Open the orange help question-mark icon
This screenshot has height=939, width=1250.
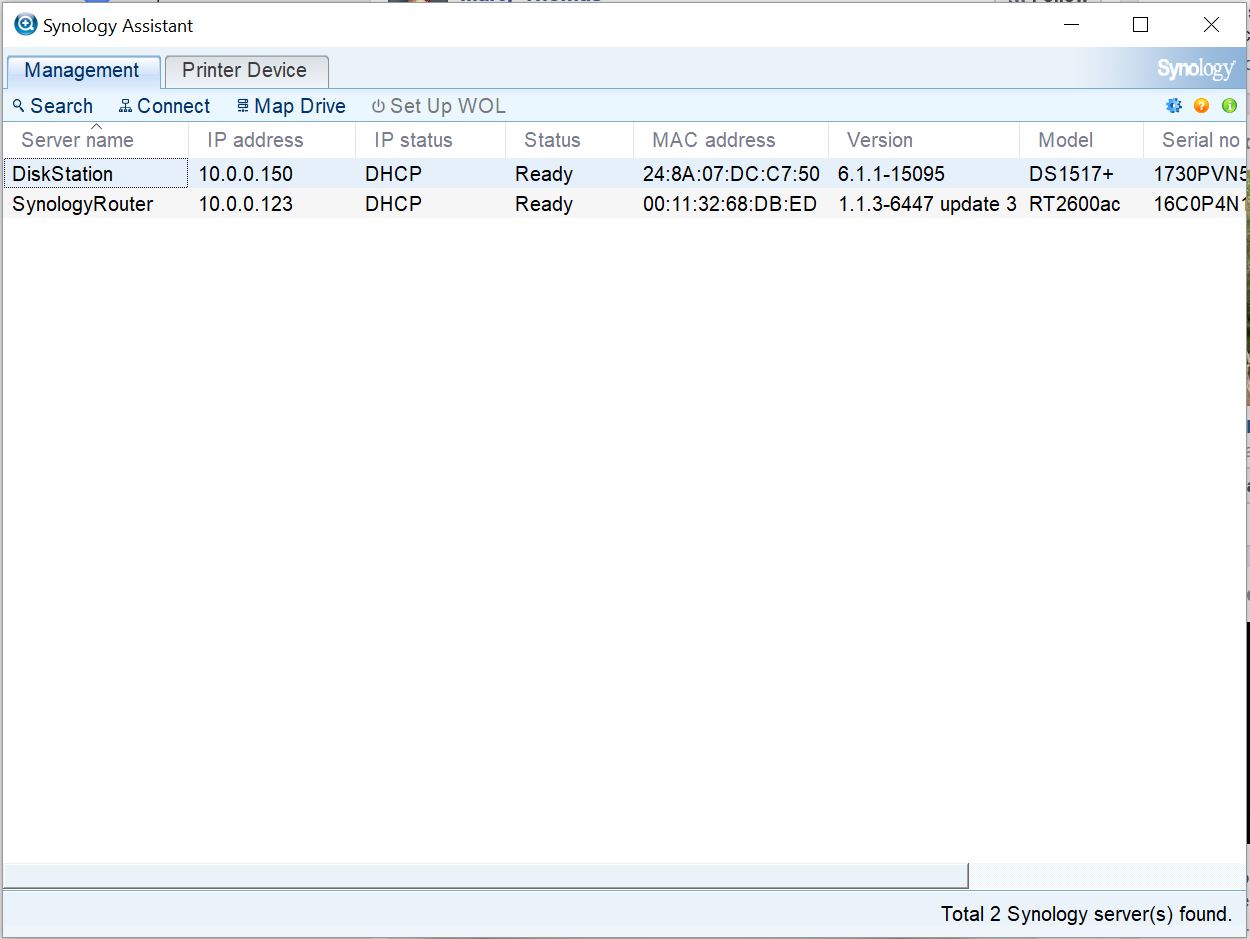tap(1202, 106)
